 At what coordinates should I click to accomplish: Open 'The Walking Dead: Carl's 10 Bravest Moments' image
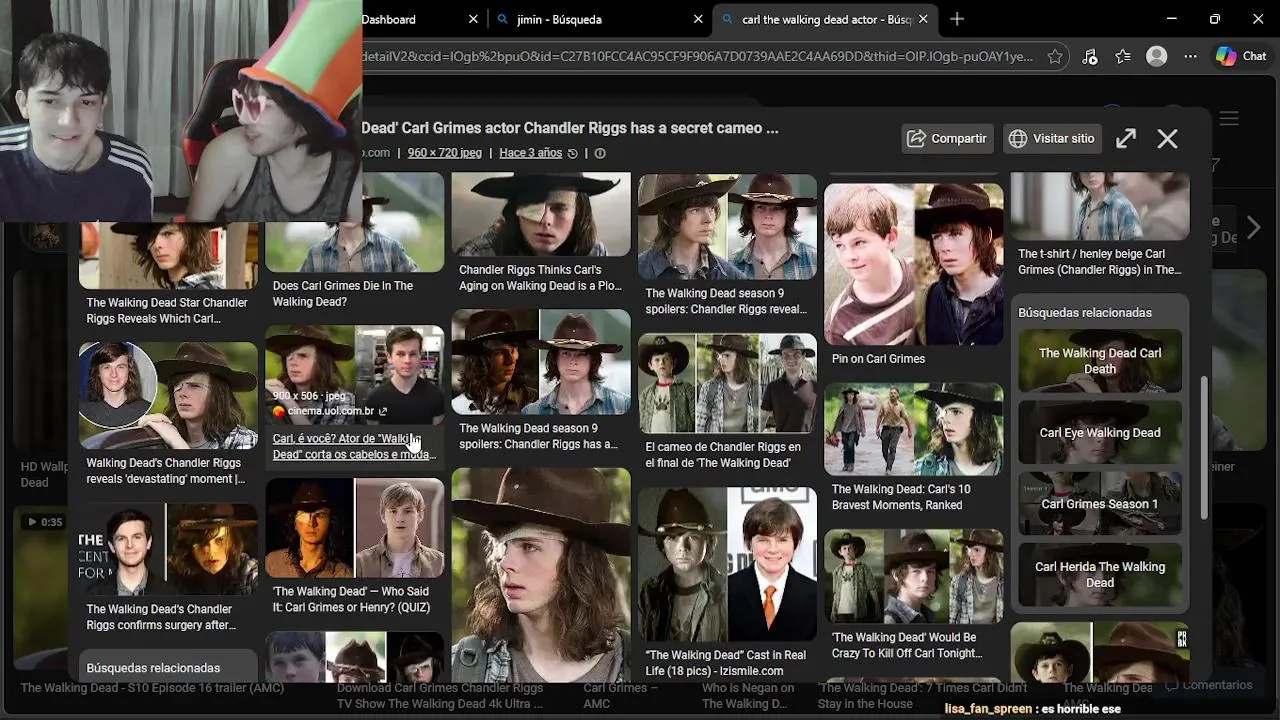913,428
